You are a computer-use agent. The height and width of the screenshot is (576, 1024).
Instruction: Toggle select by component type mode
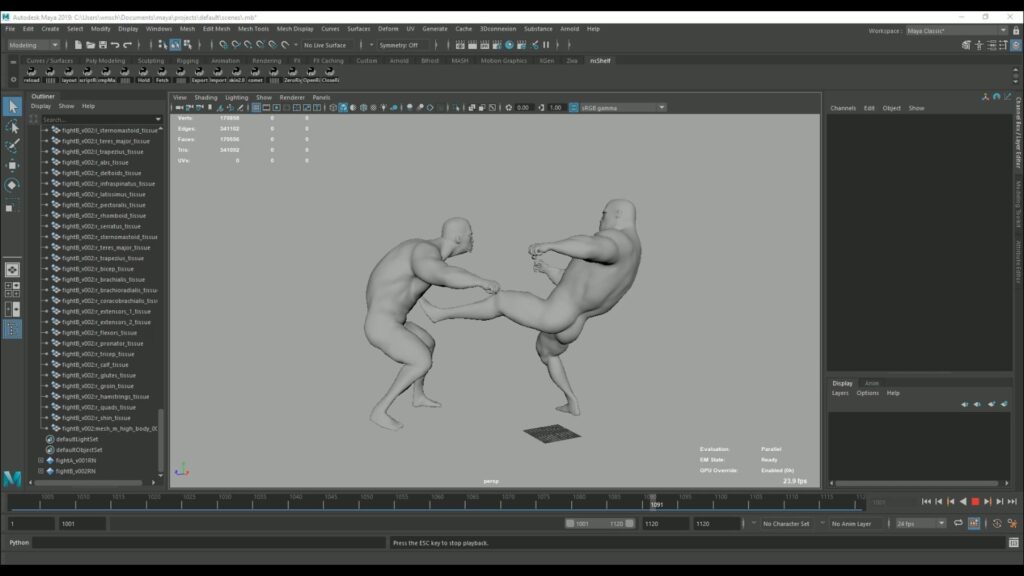[x=187, y=45]
